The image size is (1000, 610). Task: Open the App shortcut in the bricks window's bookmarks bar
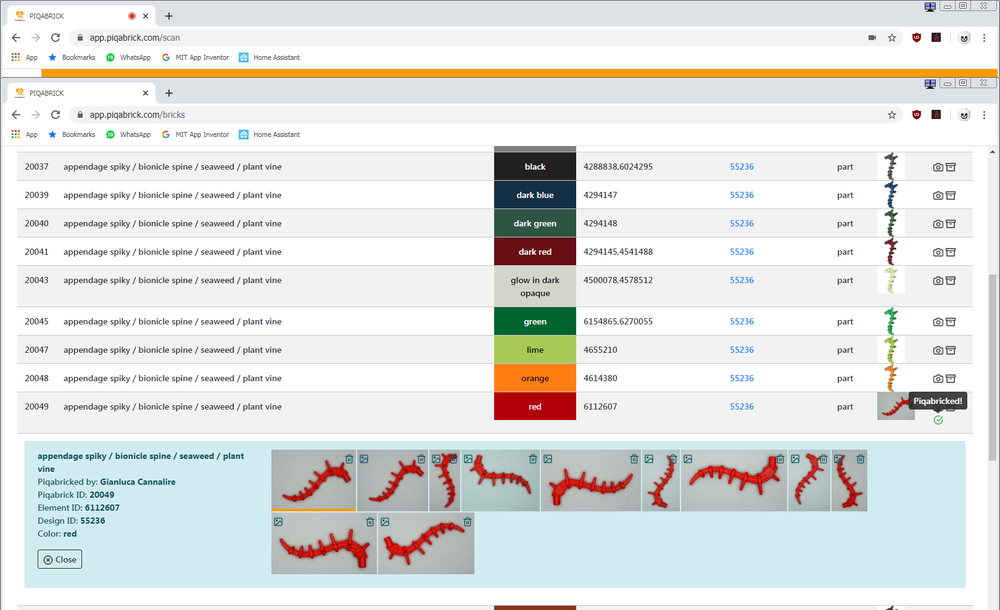point(25,135)
